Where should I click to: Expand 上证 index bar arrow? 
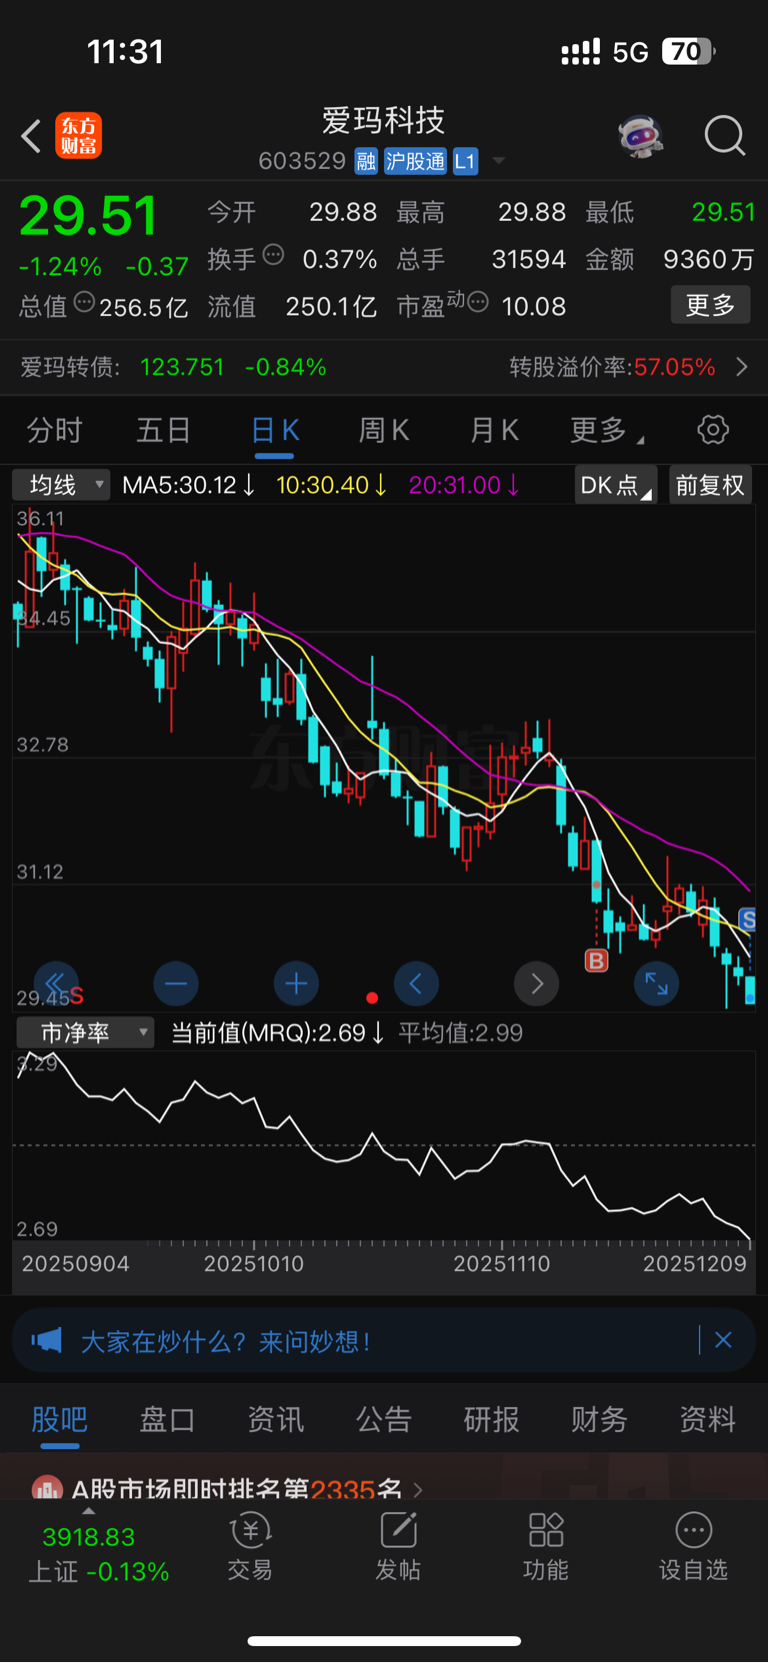click(89, 1511)
